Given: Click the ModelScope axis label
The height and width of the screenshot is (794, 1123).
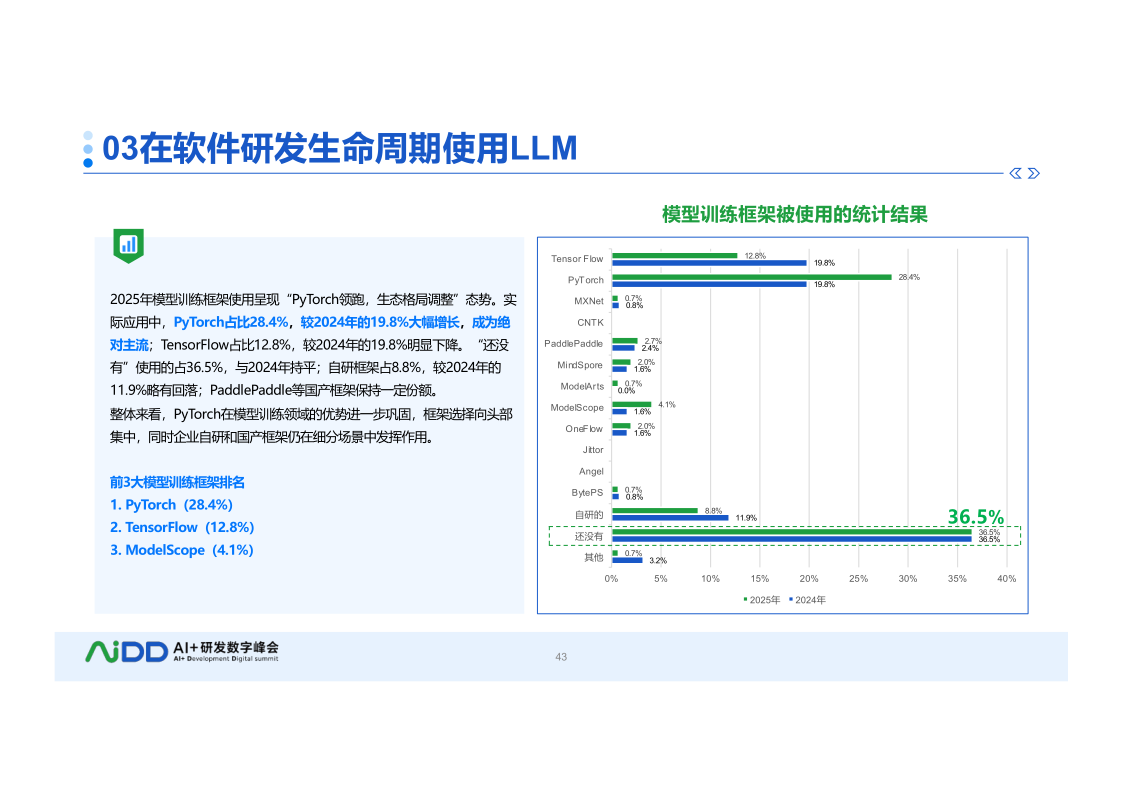Looking at the screenshot, I should pyautogui.click(x=577, y=407).
